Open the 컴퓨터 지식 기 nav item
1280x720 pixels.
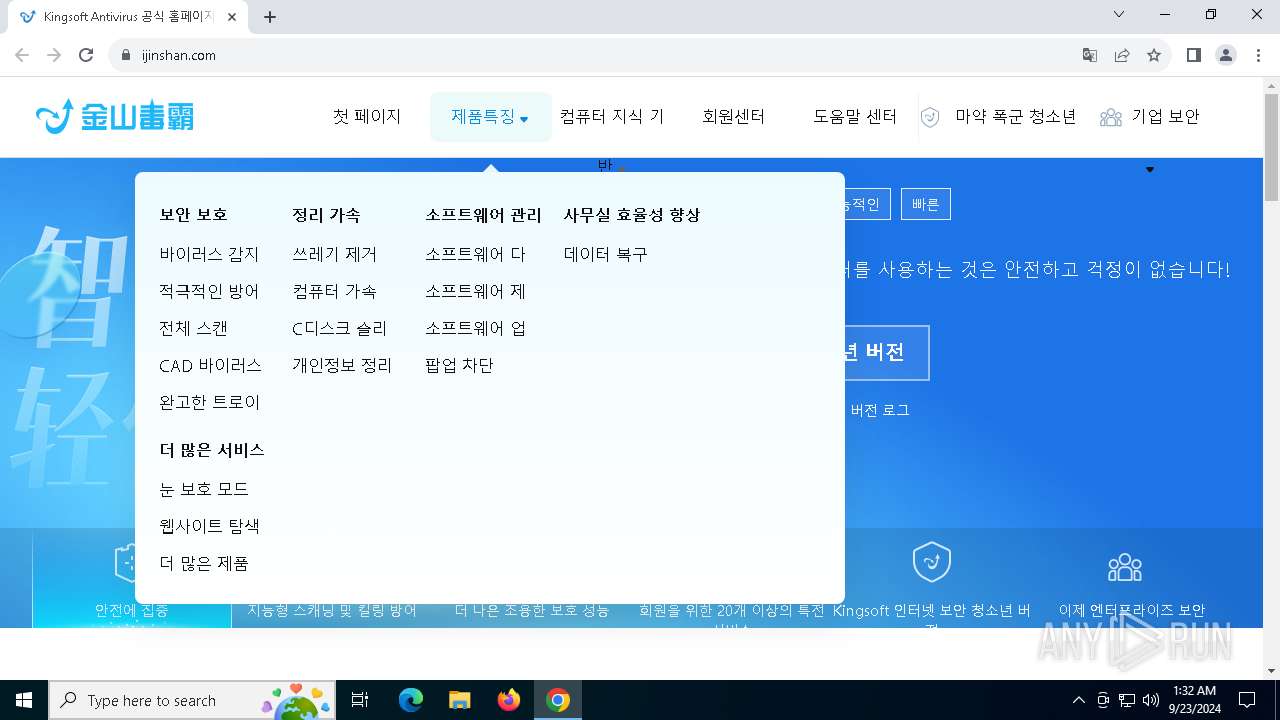pos(612,117)
